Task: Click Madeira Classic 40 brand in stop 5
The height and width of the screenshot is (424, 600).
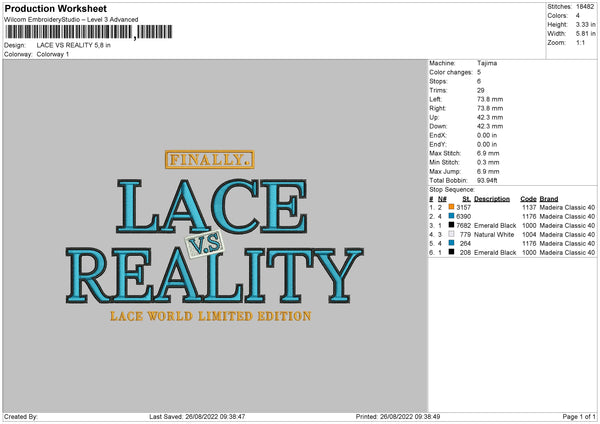Action: tap(567, 243)
